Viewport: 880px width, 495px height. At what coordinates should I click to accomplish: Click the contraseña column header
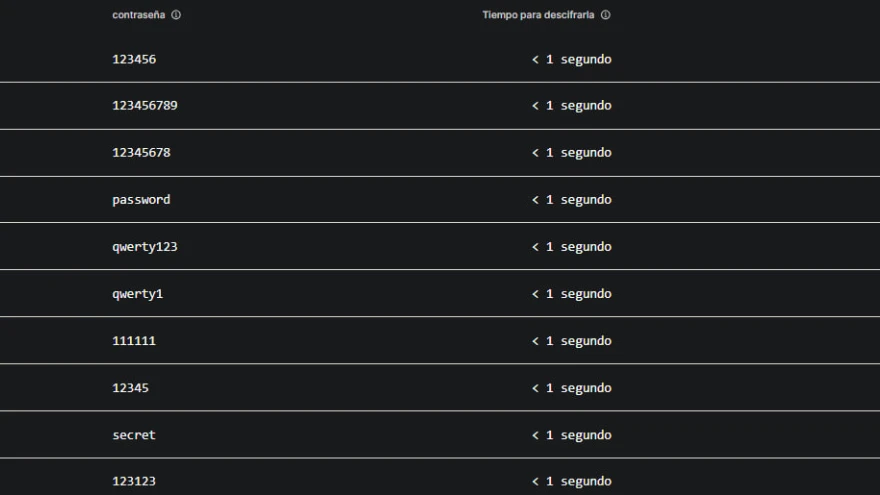tap(138, 15)
